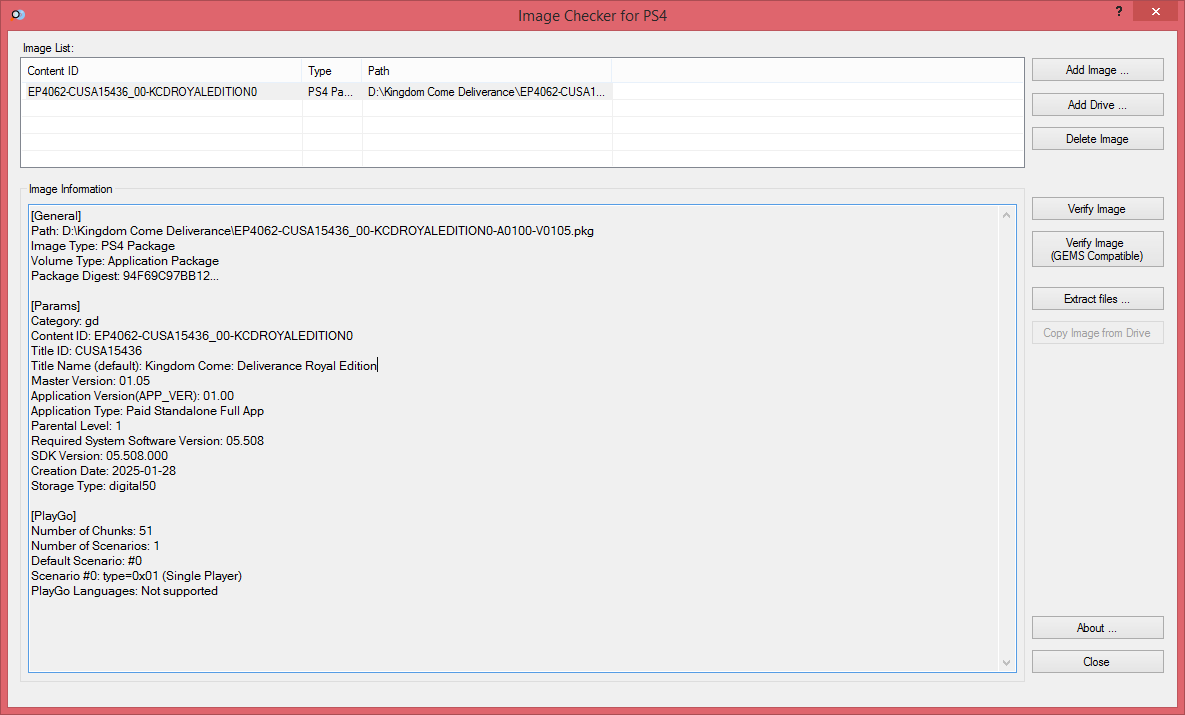Click 'Application Version(APP_VER): 01.00' line
Screen dimensions: 1185x715
click(132, 396)
